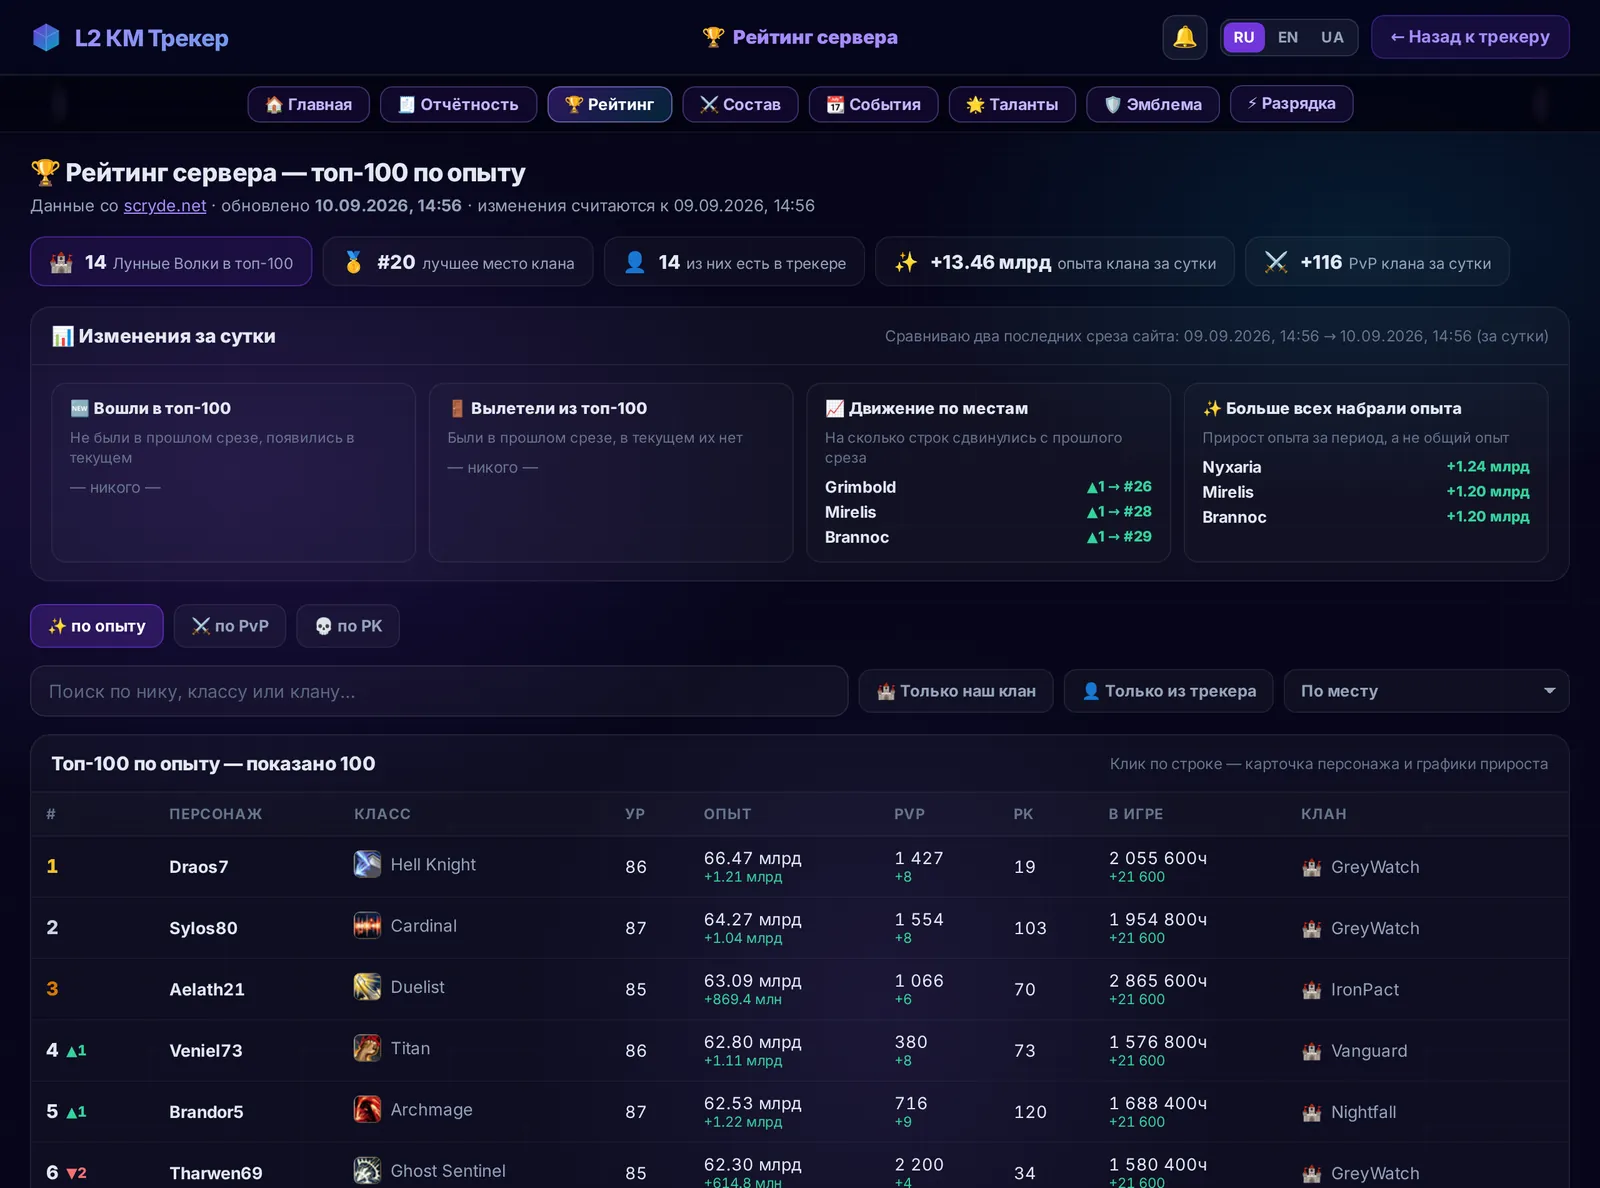Image resolution: width=1600 pixels, height=1188 pixels.
Task: Click the Hell Knight class icon for Draos7
Action: pos(367,864)
